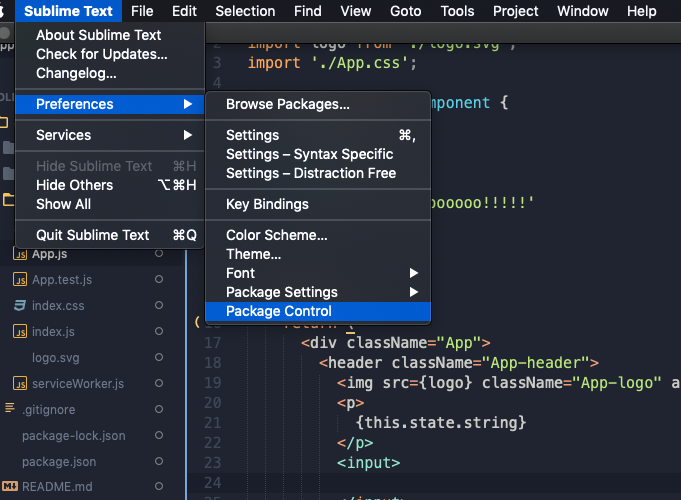Select Check for Updates…
Image resolution: width=681 pixels, height=500 pixels.
point(109,54)
